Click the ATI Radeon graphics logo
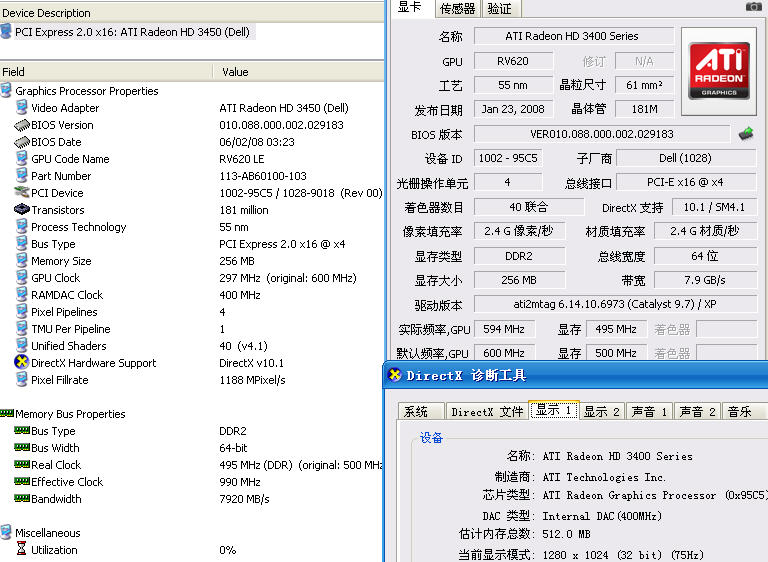Screen dimensions: 768x562 pyautogui.click(x=719, y=71)
